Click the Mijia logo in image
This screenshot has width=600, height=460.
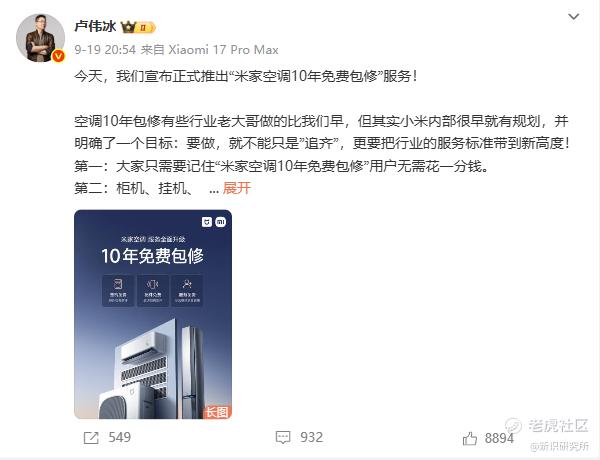207,222
